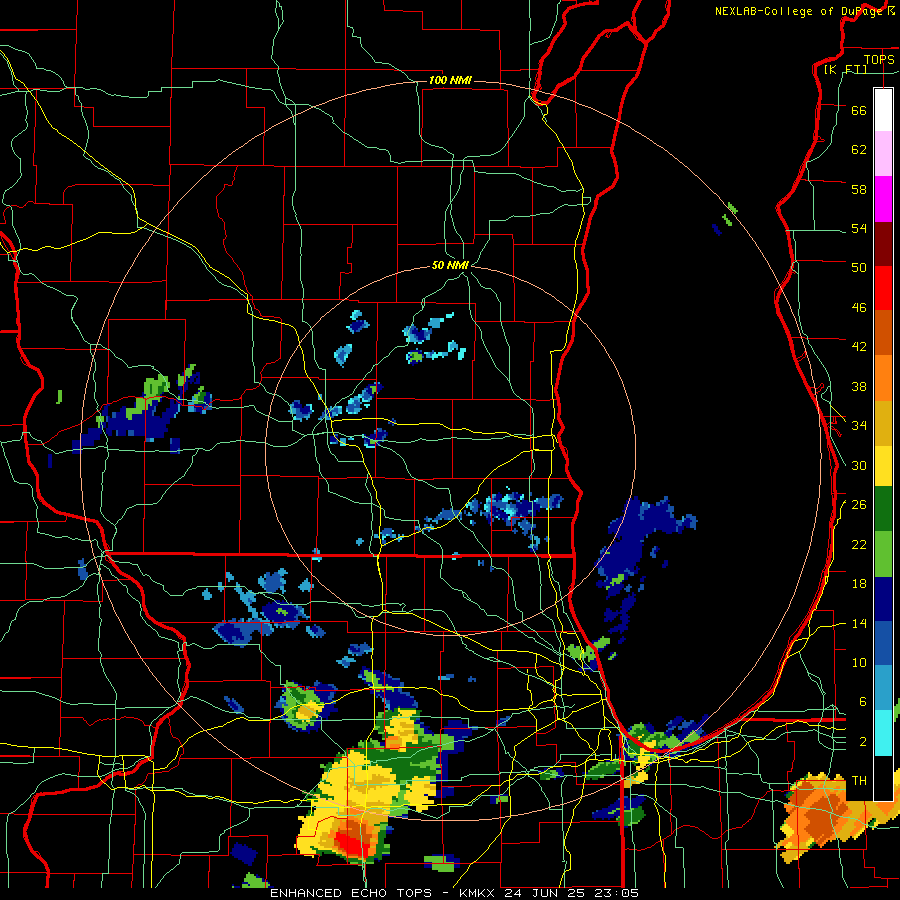Pick the magenta legend swatch

tap(883, 199)
